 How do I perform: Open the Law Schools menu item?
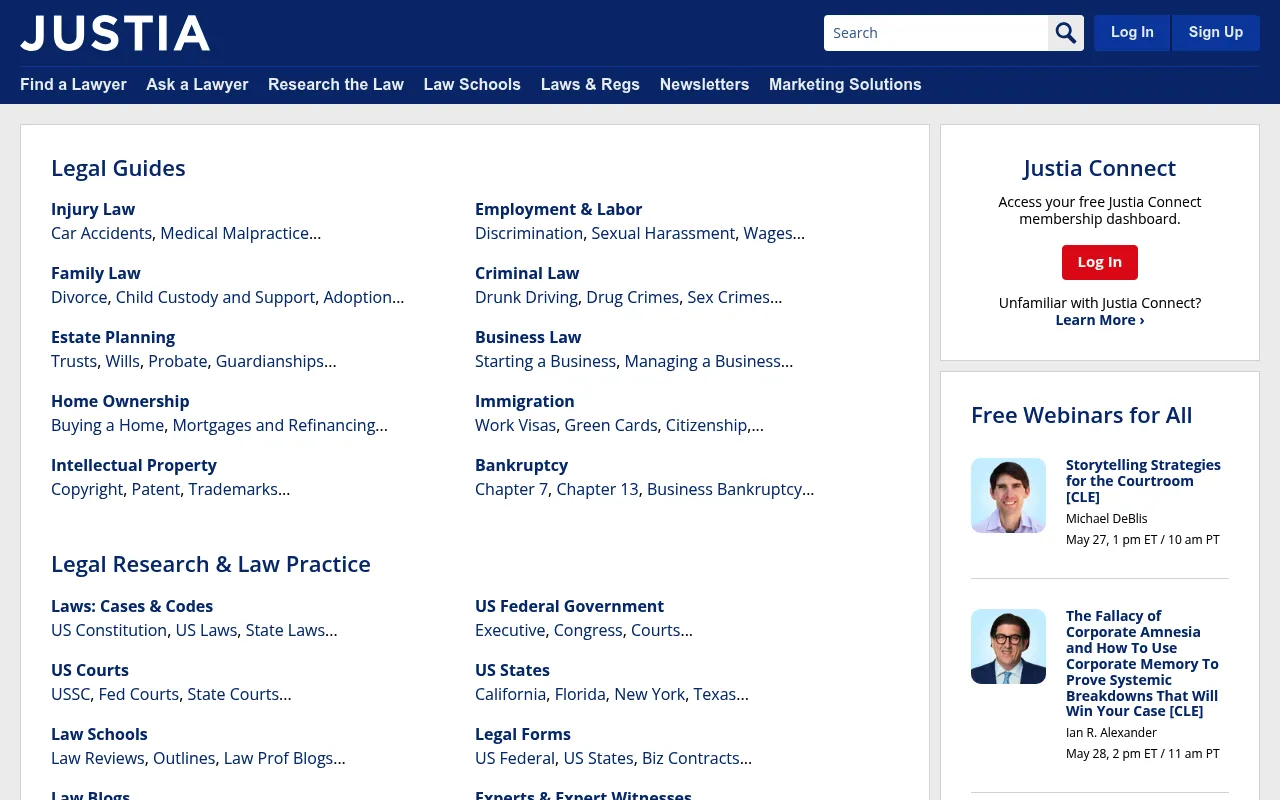472,85
